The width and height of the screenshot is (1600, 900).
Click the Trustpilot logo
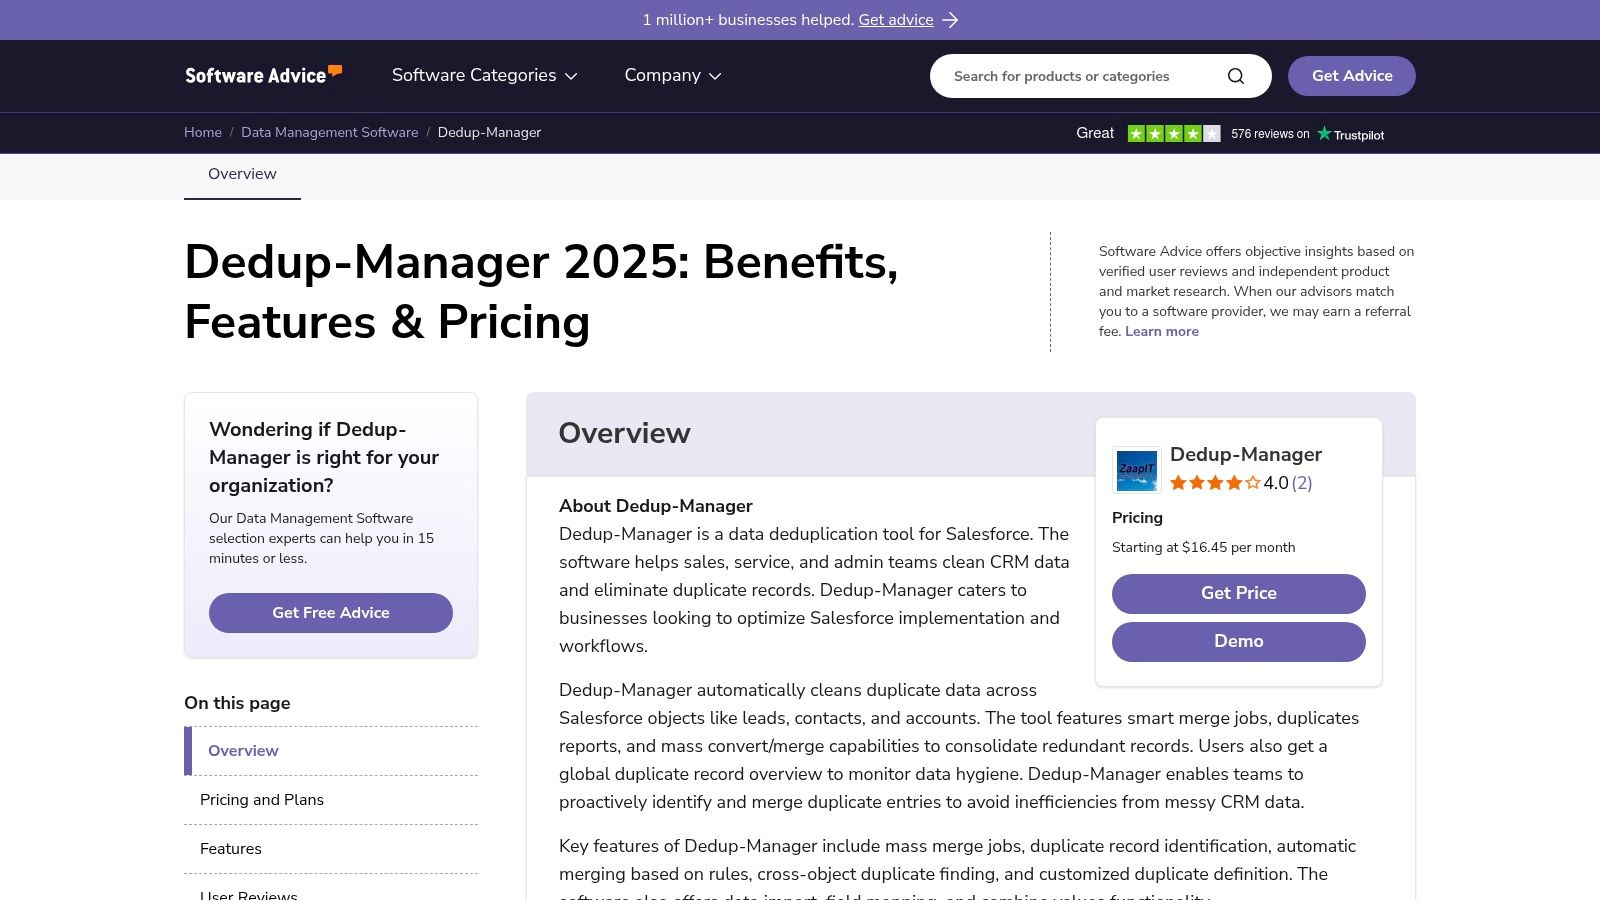pyautogui.click(x=1351, y=134)
